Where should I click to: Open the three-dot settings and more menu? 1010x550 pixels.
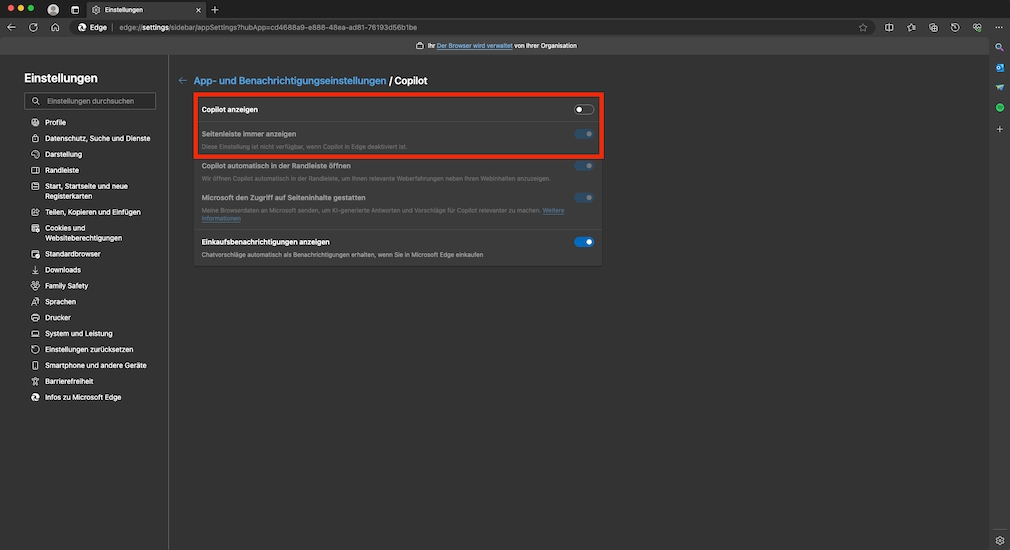[999, 27]
